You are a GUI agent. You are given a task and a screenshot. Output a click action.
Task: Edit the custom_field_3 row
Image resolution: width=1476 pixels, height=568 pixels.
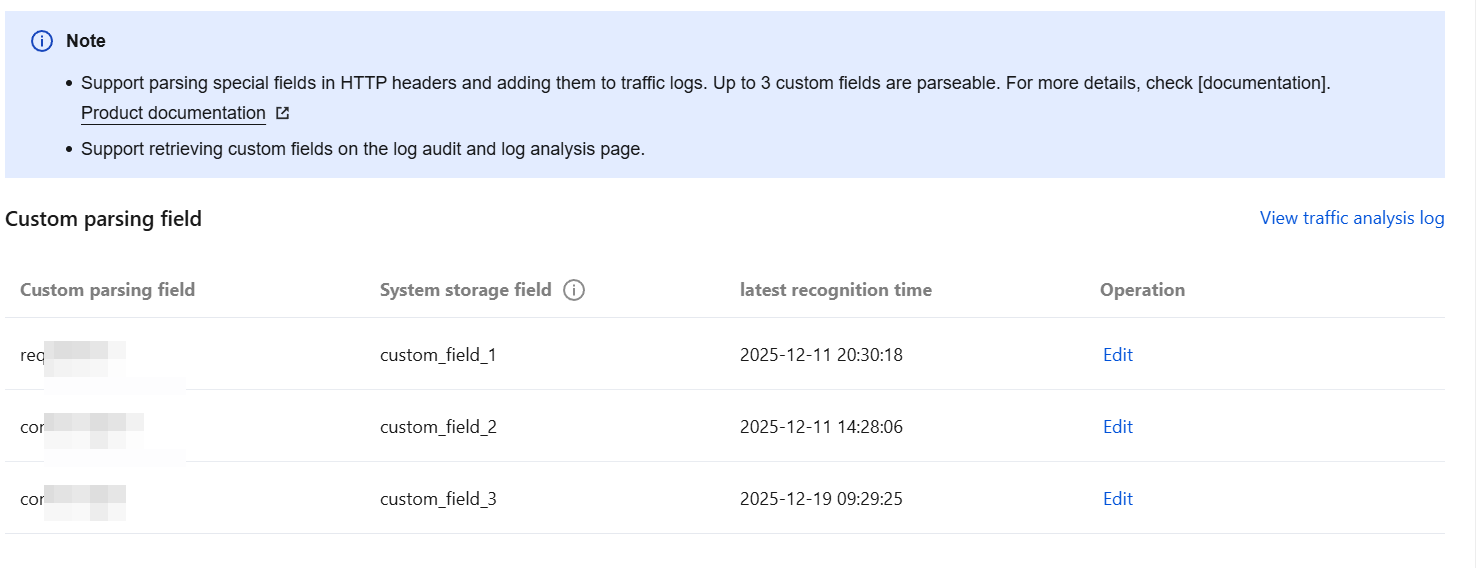click(x=1117, y=499)
